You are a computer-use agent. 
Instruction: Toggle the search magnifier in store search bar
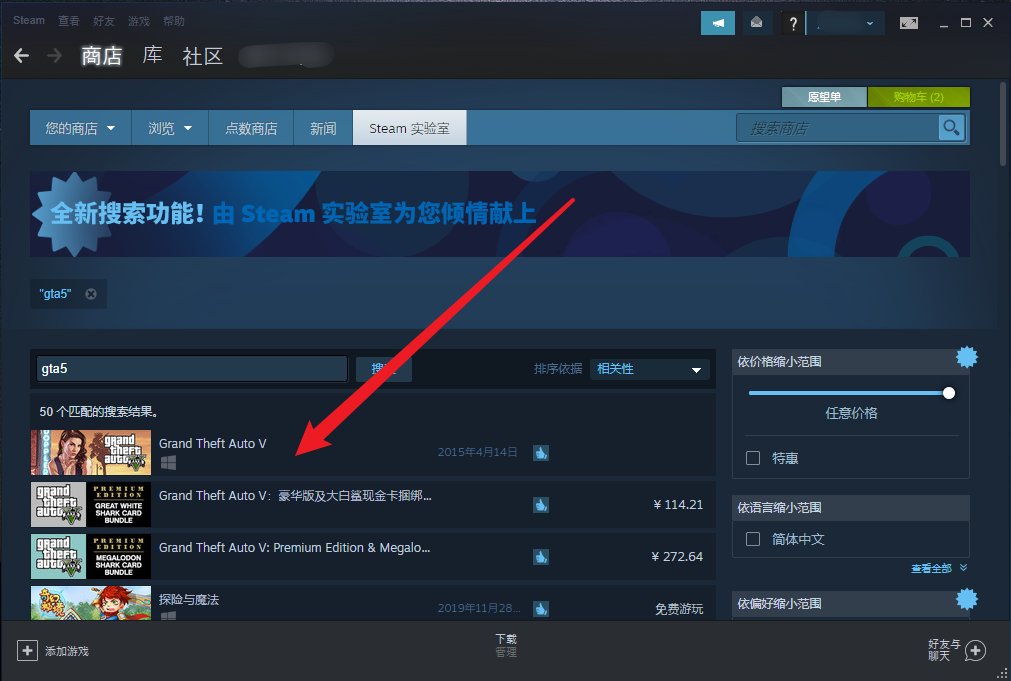coord(950,127)
